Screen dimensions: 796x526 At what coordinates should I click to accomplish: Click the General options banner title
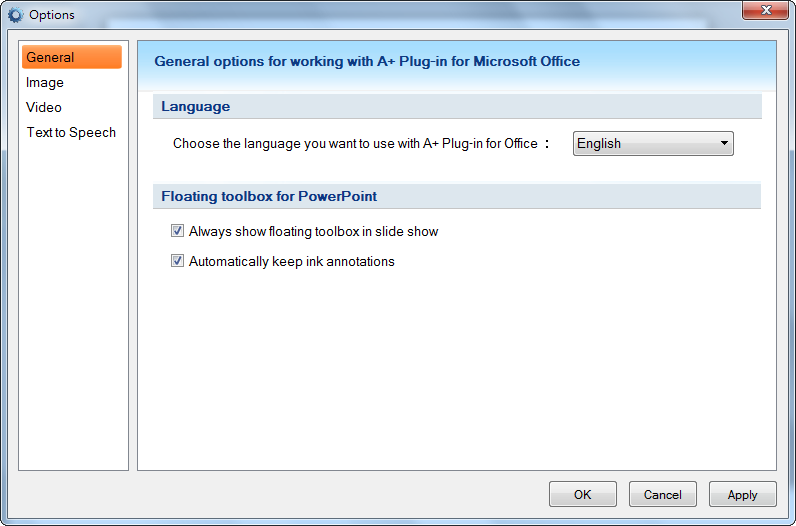[x=367, y=61]
